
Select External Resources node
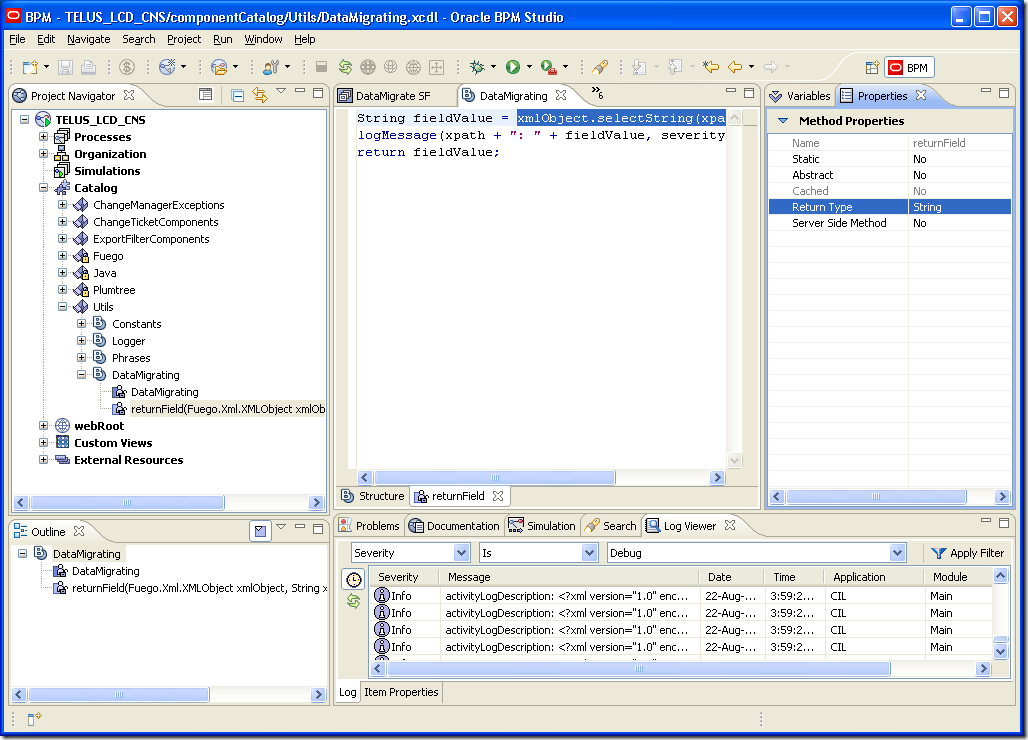(128, 459)
